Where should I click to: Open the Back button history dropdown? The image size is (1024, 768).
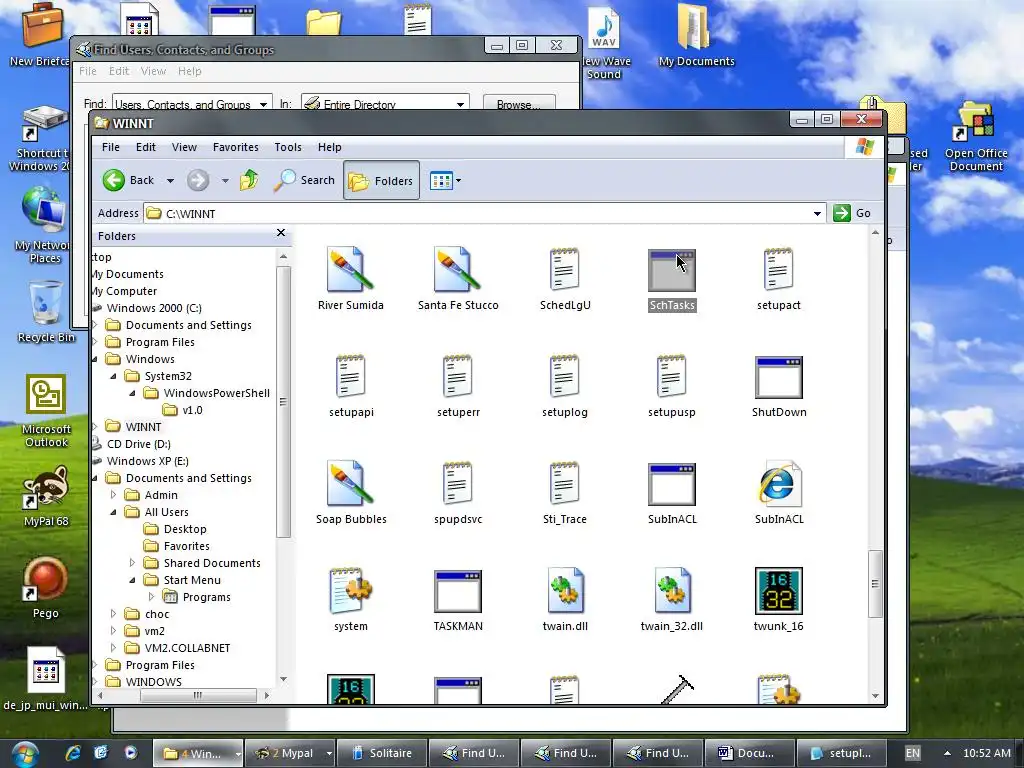[x=170, y=181]
